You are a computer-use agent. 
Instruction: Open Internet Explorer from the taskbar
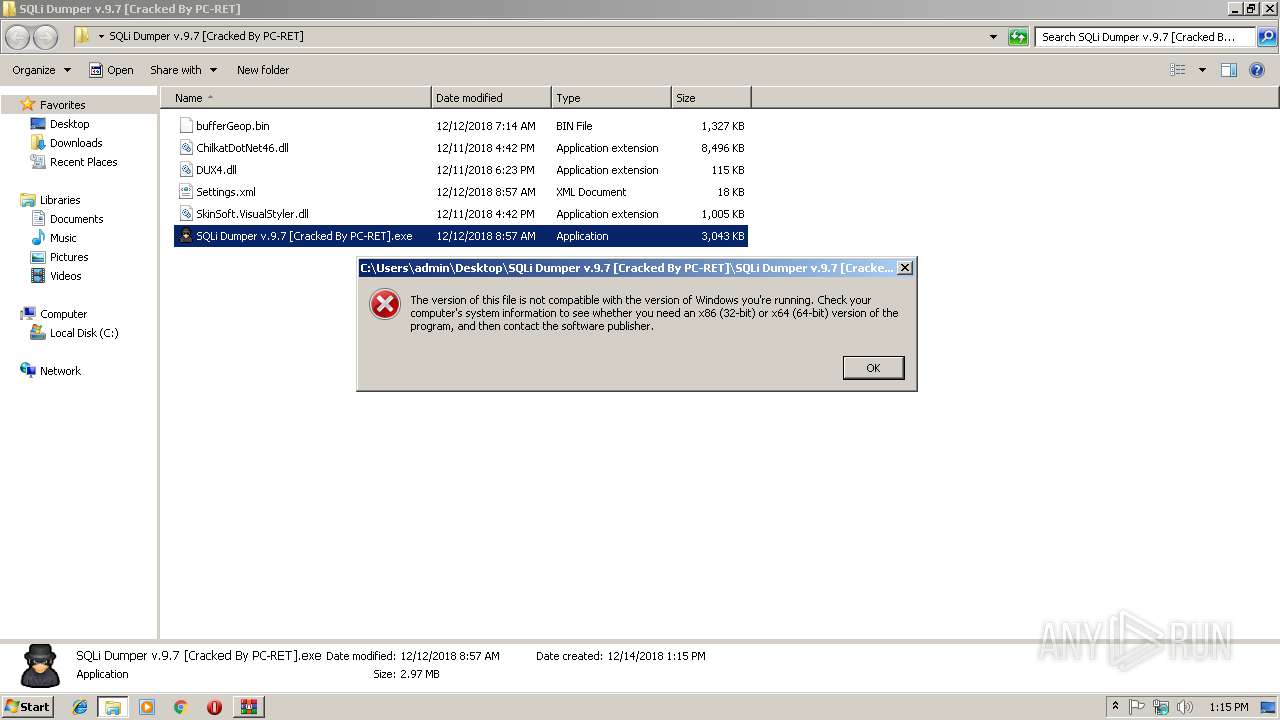[80, 707]
